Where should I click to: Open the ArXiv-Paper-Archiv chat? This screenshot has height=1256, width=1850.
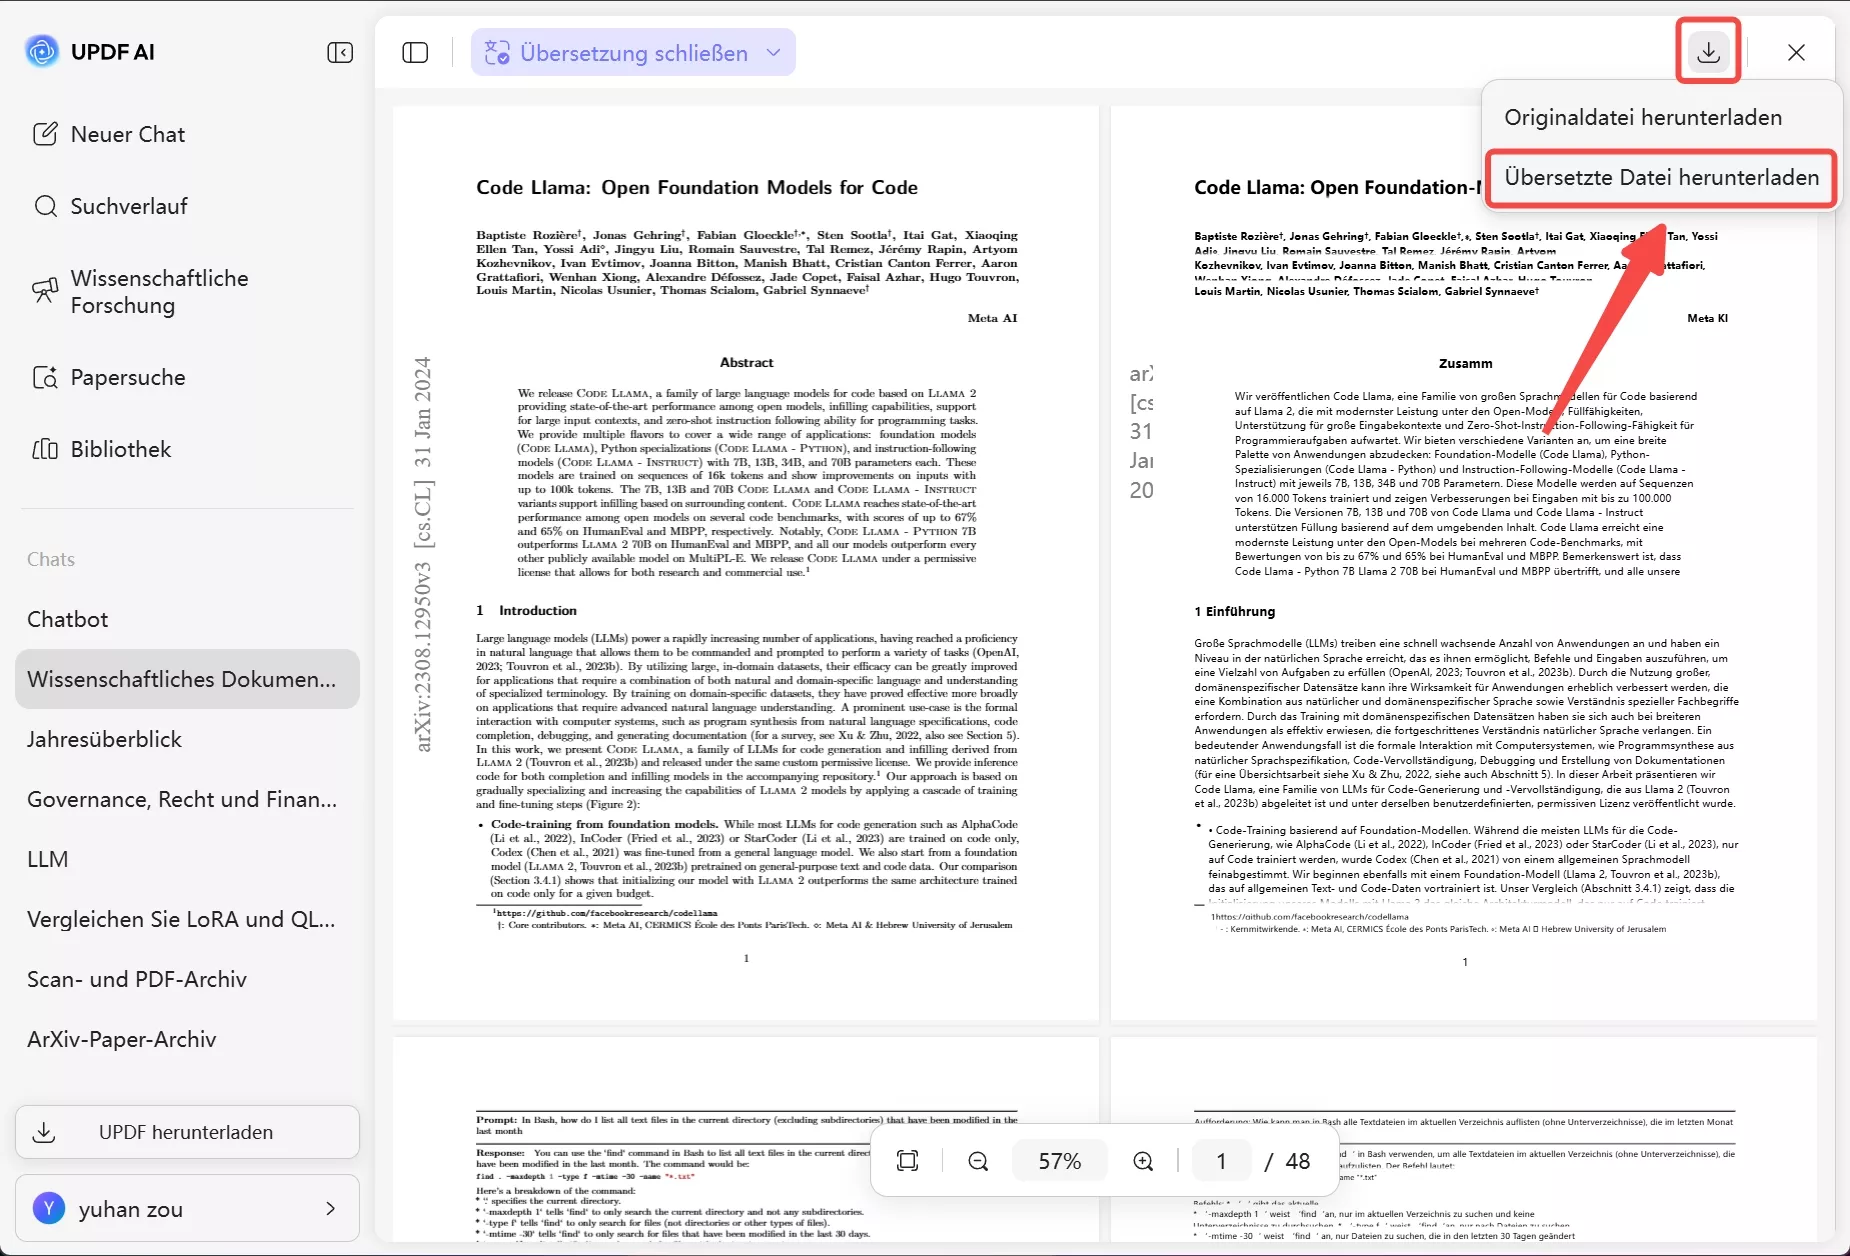click(x=187, y=1039)
